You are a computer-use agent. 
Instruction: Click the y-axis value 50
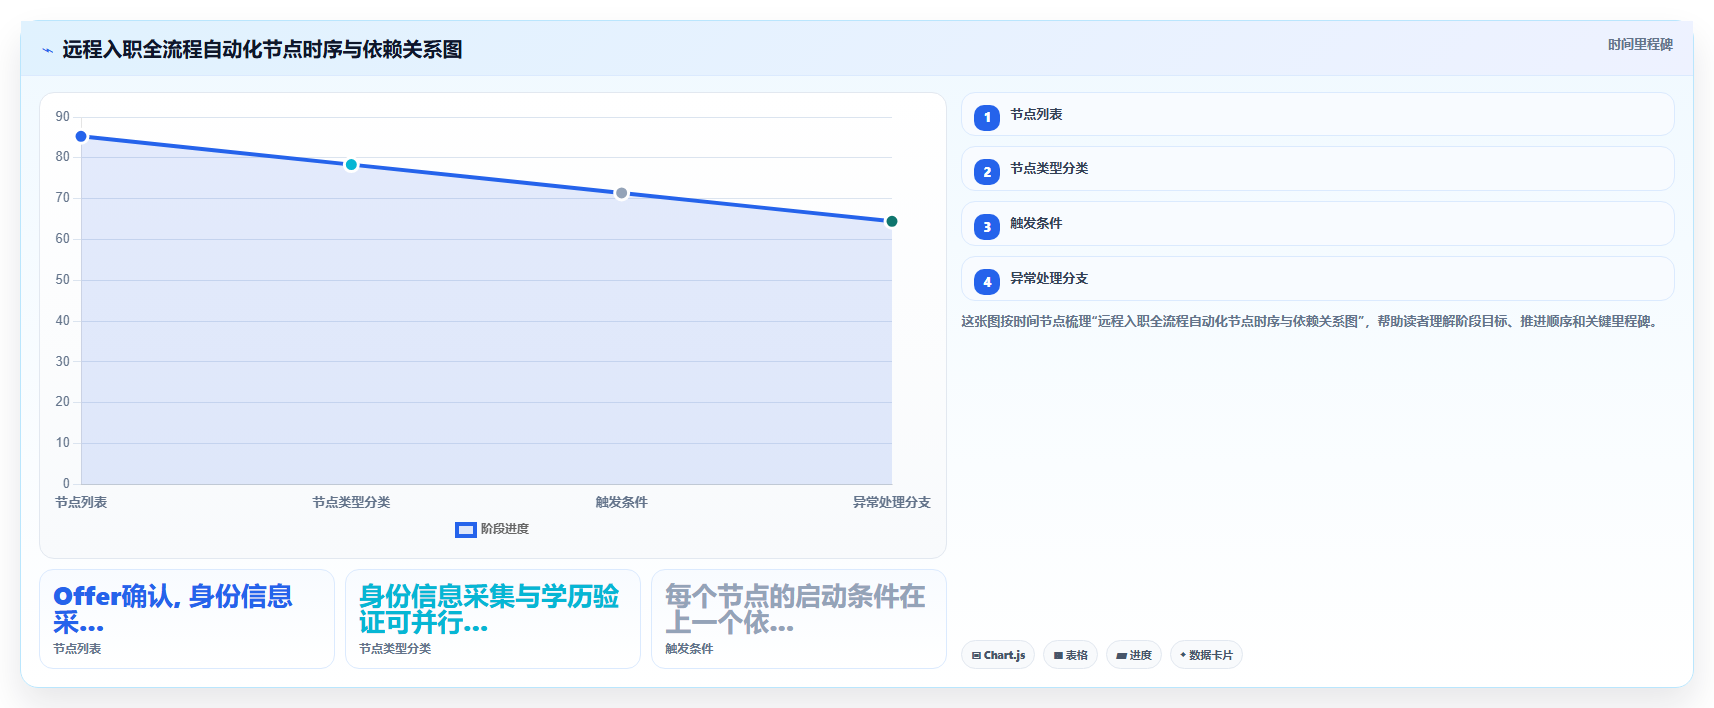[x=62, y=280]
